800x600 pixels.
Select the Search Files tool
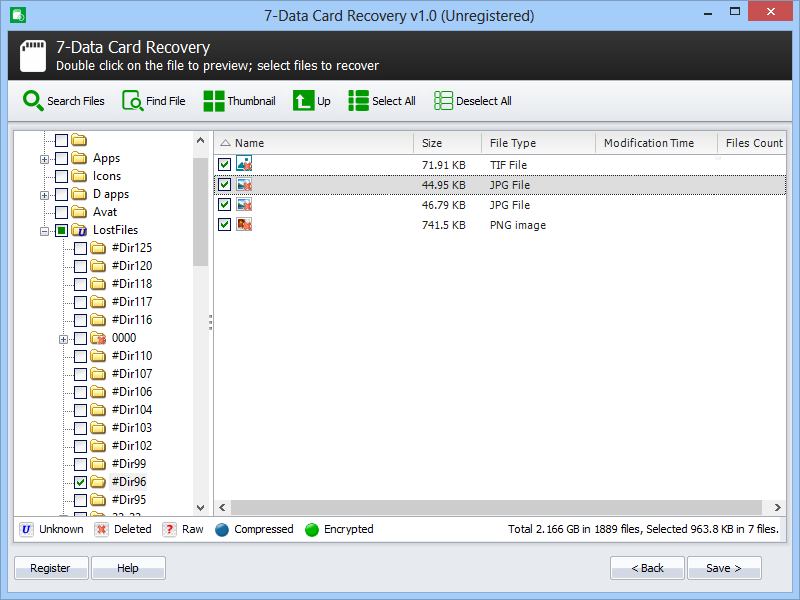click(x=63, y=100)
